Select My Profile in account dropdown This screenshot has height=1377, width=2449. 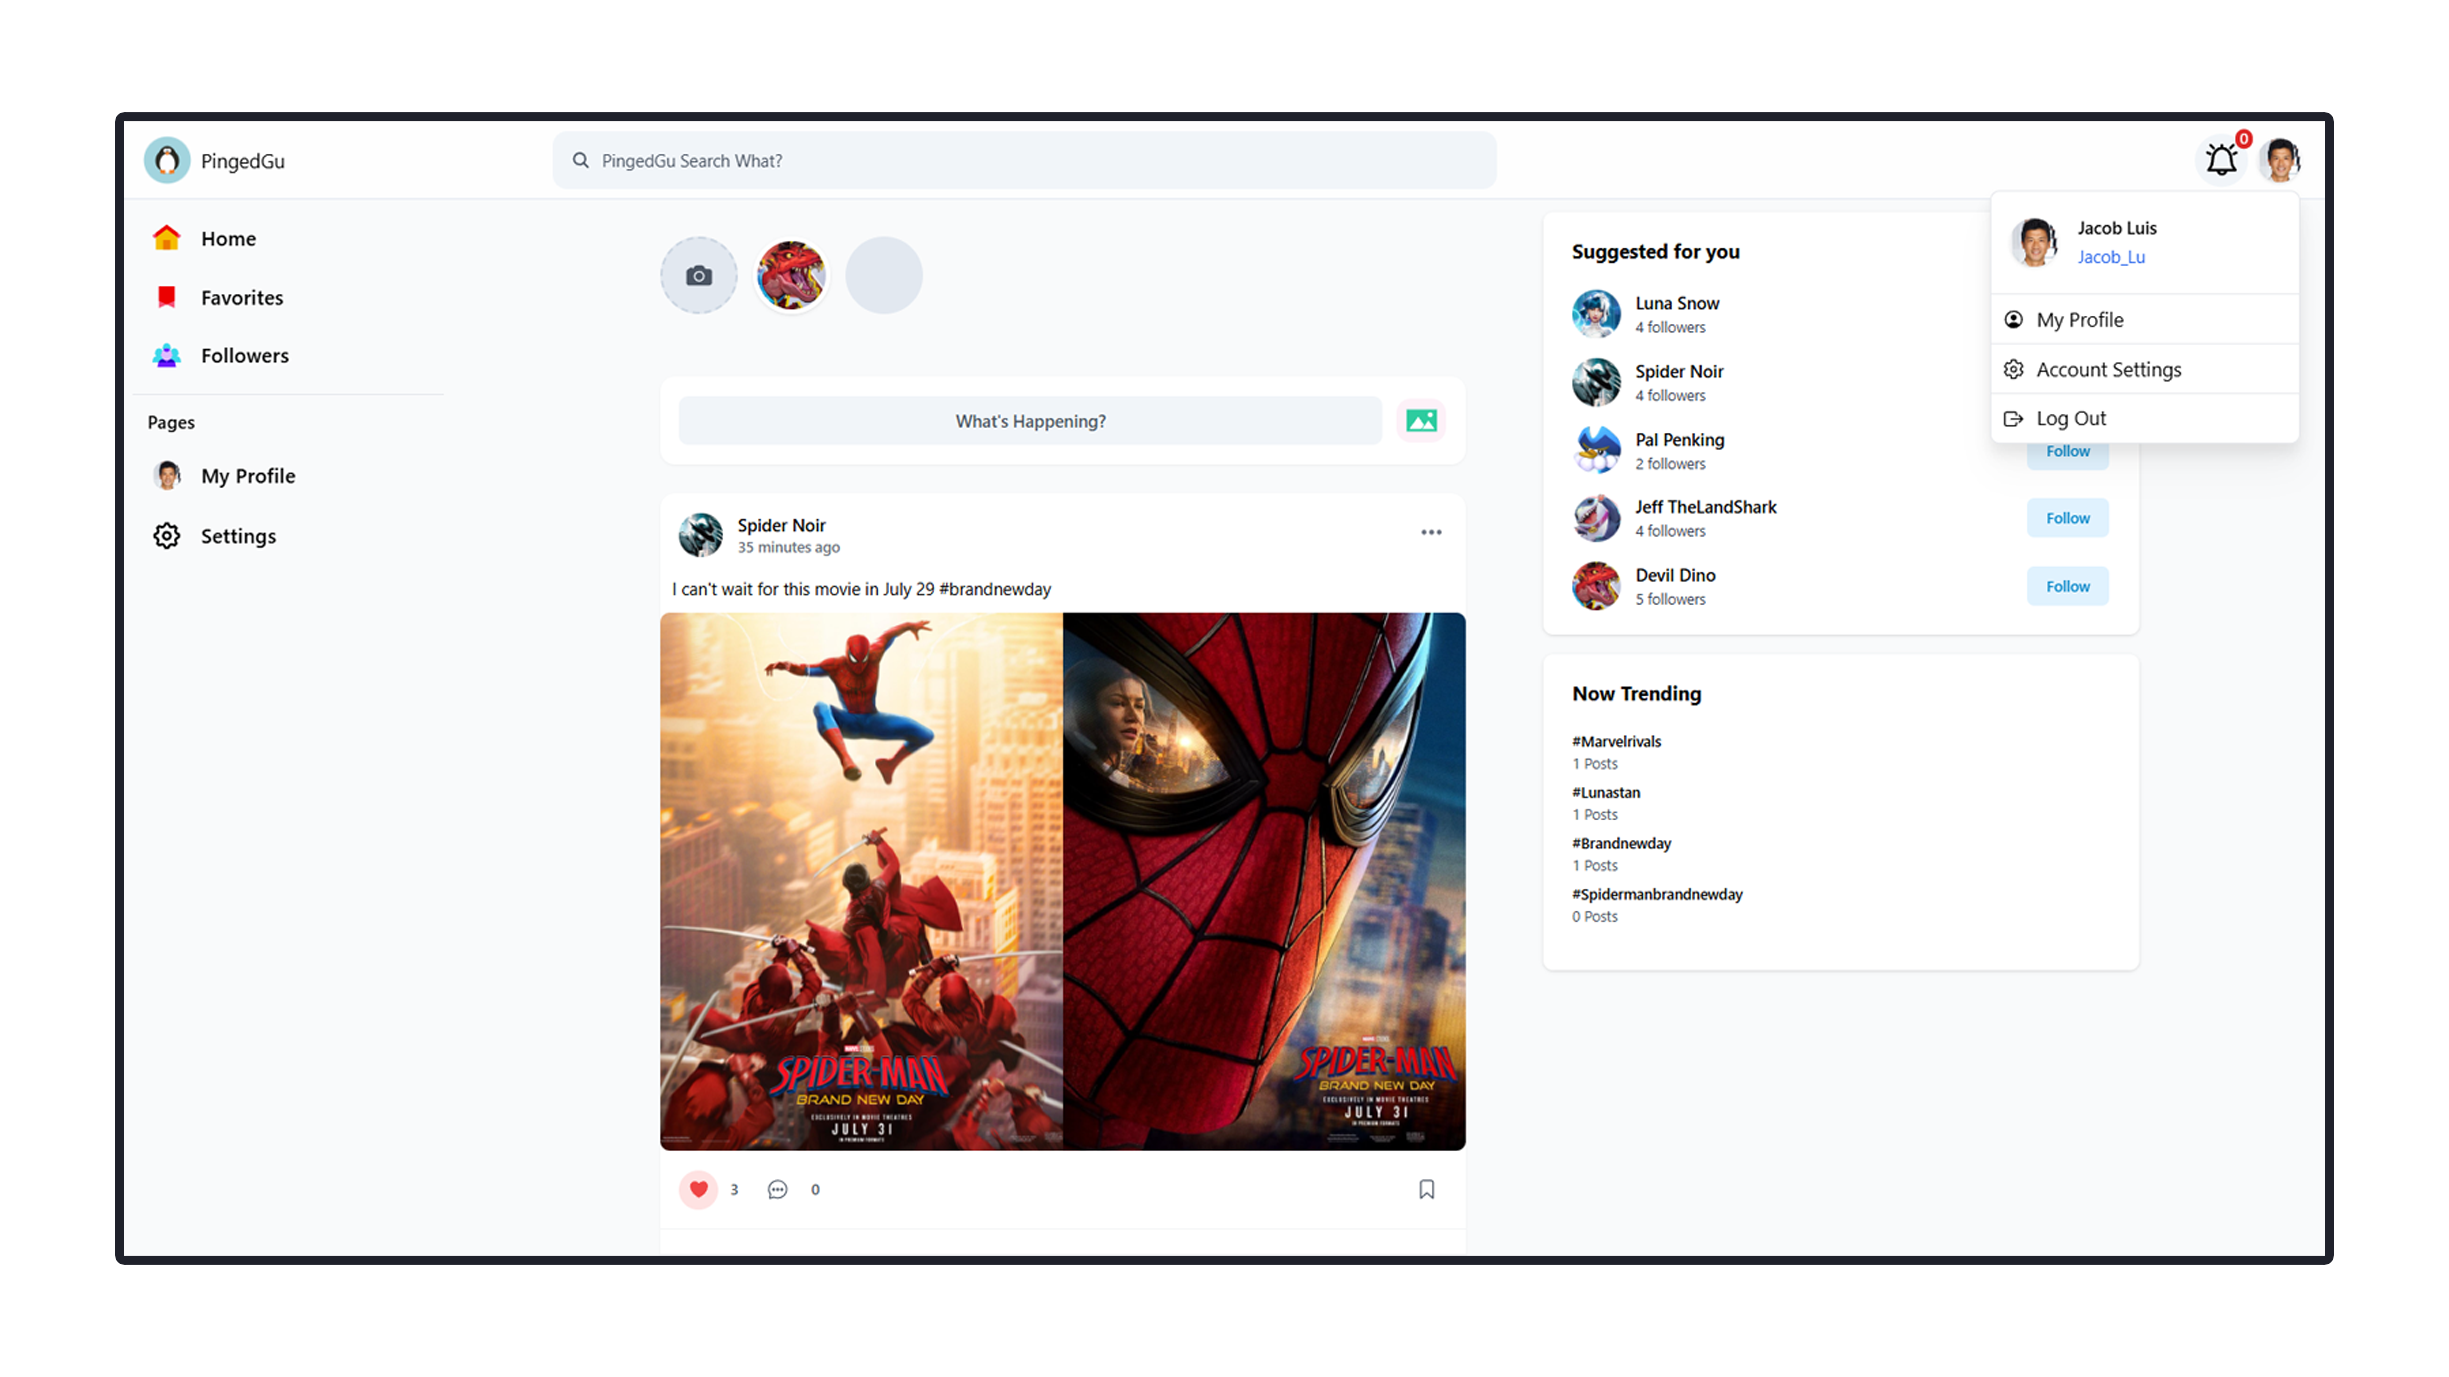pyautogui.click(x=2144, y=320)
